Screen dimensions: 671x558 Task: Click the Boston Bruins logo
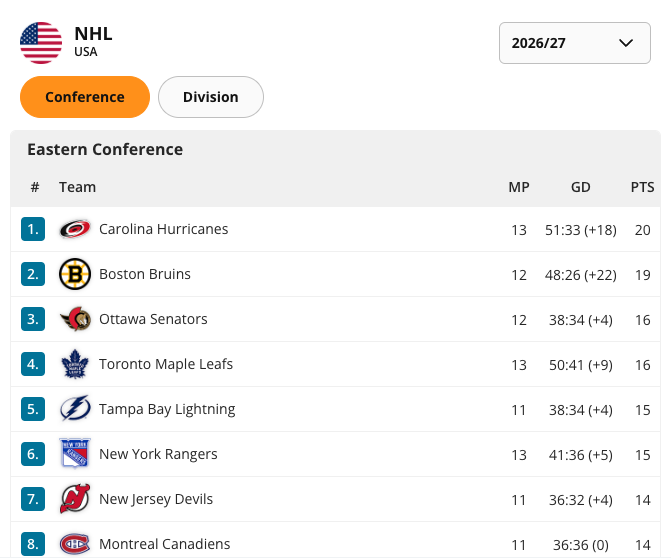[75, 274]
